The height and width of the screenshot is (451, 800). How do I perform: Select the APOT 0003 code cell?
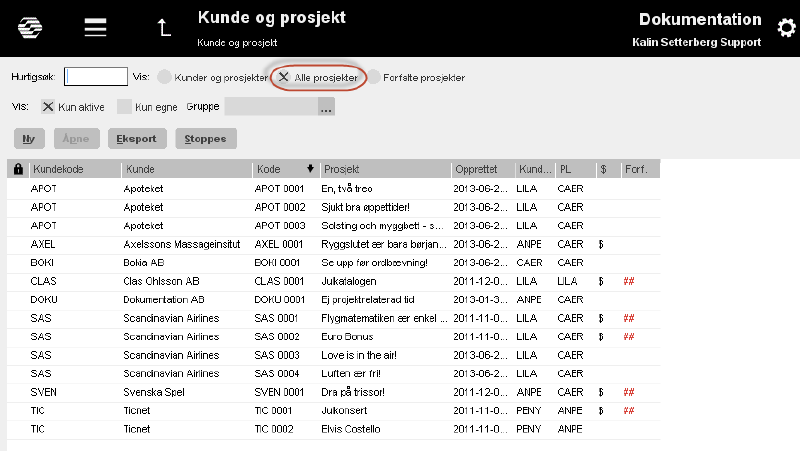[x=280, y=226]
